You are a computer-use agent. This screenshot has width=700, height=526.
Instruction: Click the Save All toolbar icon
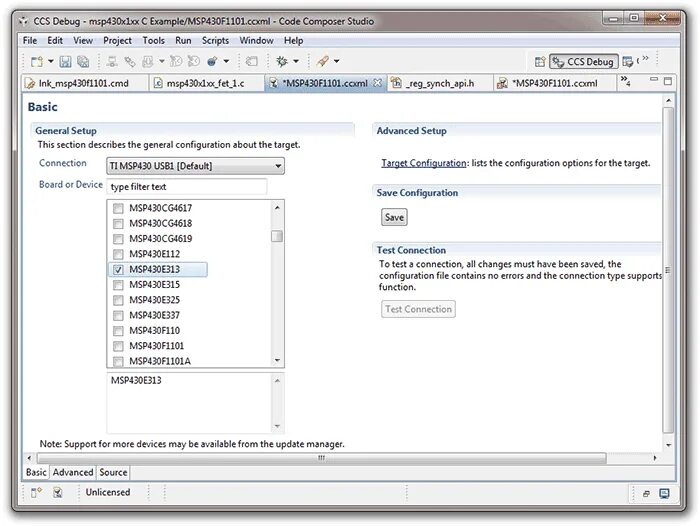pos(83,61)
